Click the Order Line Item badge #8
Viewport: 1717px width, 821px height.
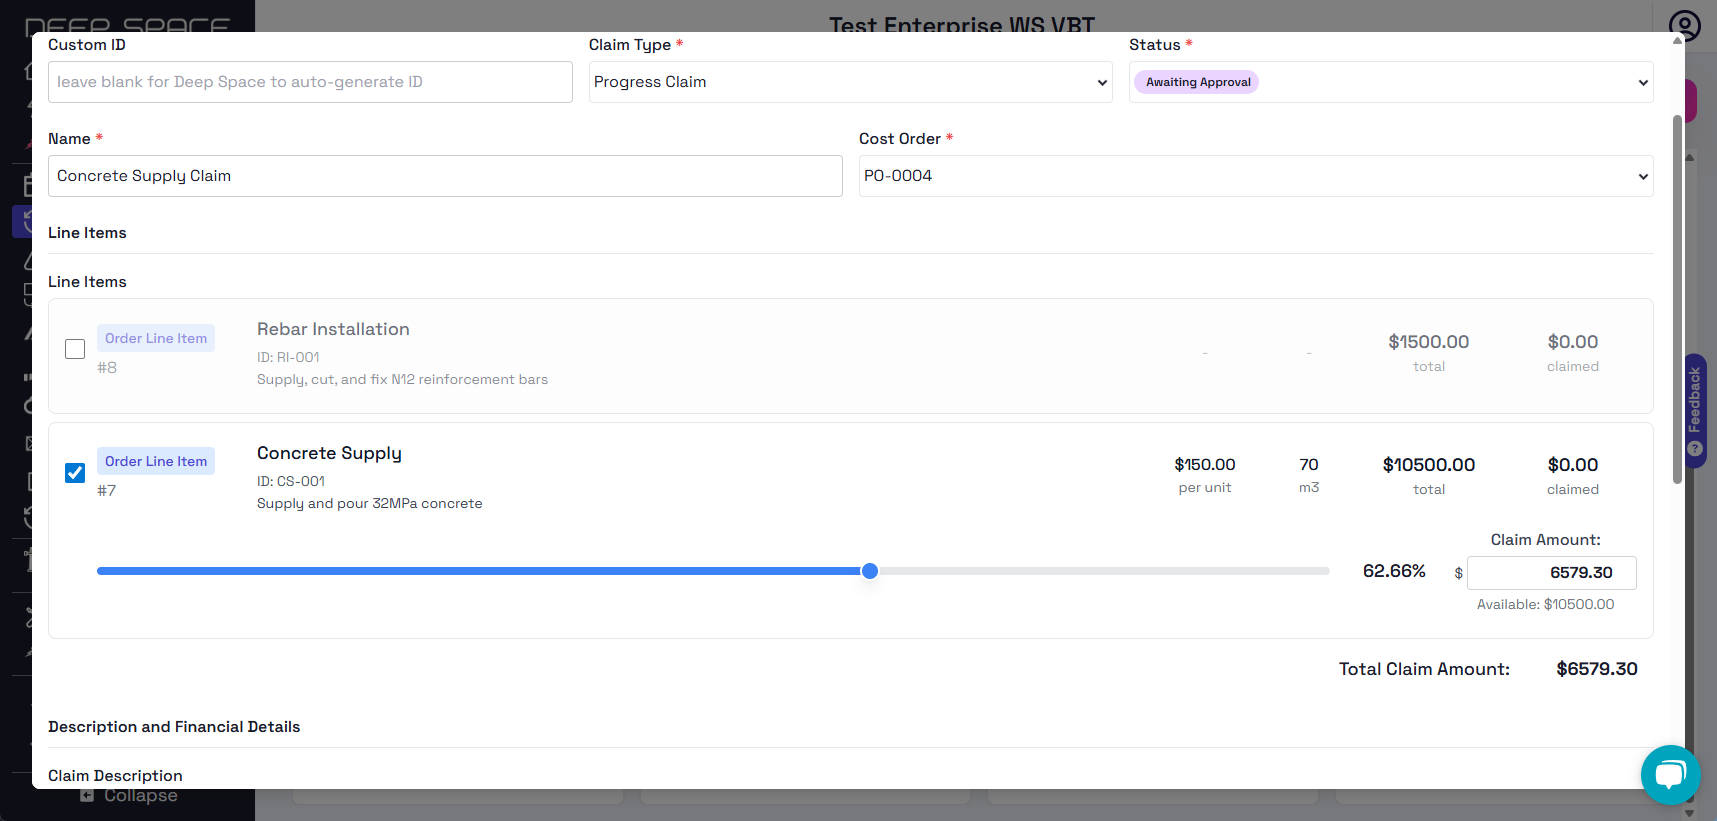156,338
